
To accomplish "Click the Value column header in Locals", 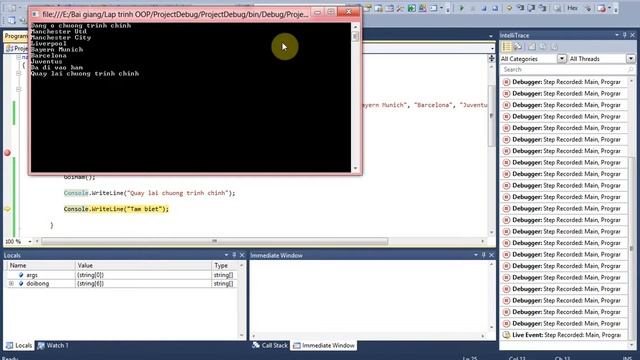I will 143,265.
